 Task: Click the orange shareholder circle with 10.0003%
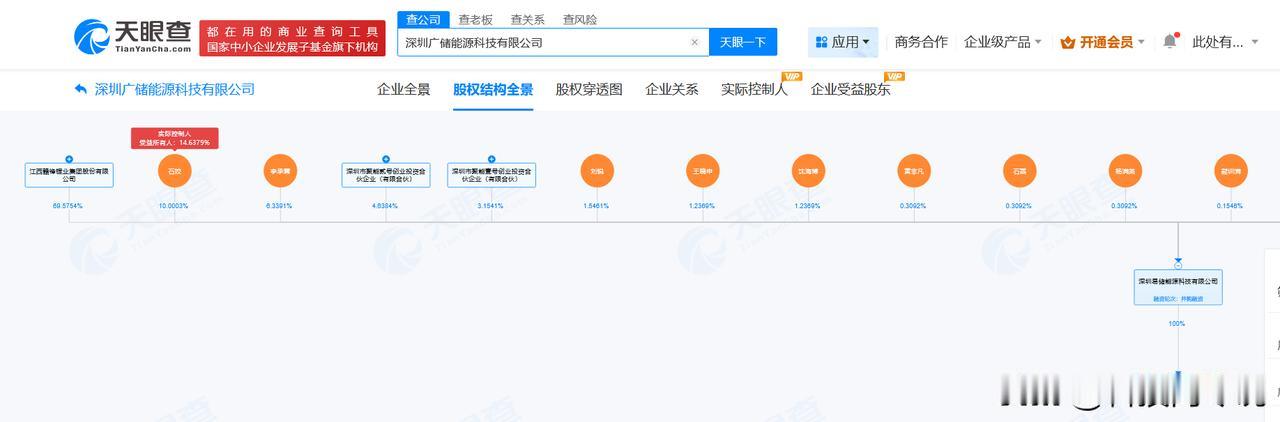pos(175,171)
